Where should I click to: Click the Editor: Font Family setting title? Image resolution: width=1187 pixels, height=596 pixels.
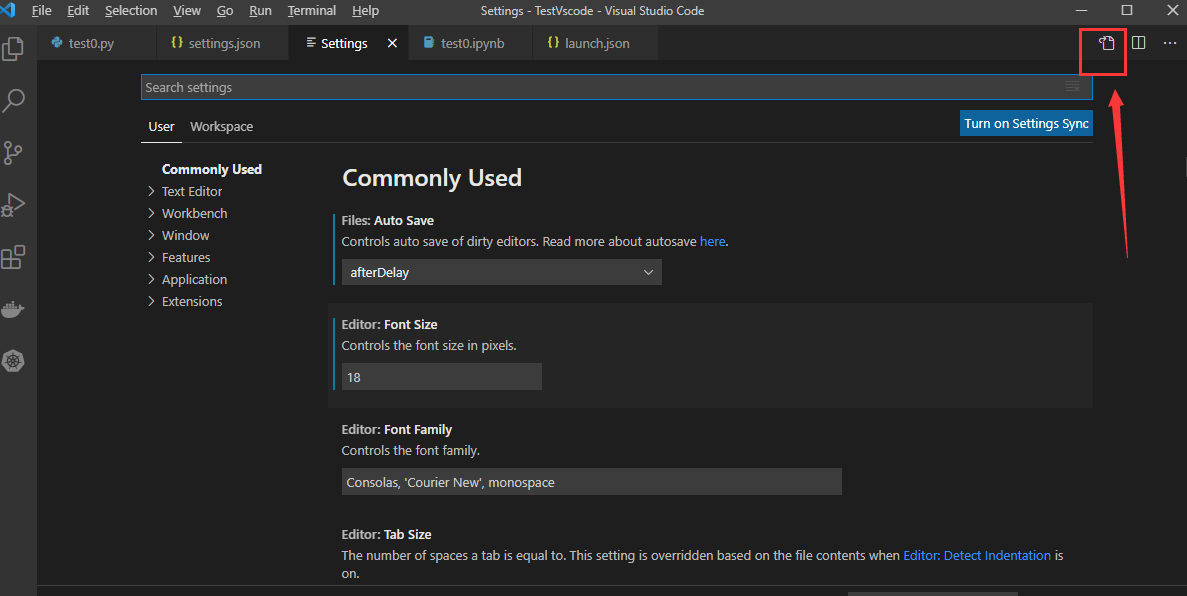pos(397,429)
